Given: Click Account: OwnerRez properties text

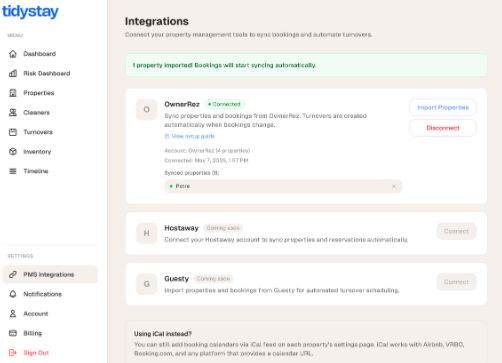Looking at the screenshot, I should (207, 151).
